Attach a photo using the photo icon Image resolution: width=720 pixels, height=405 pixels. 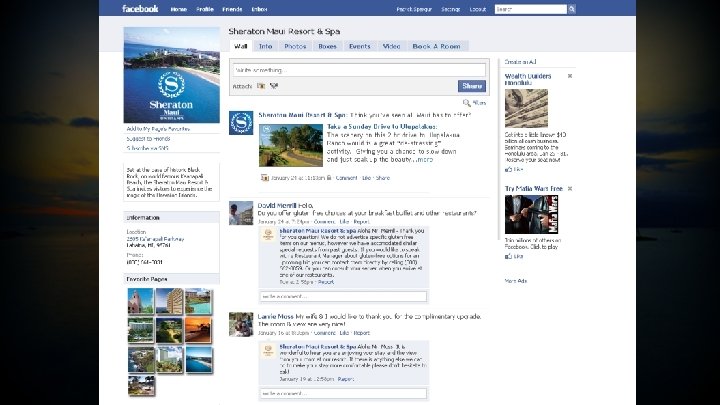261,86
